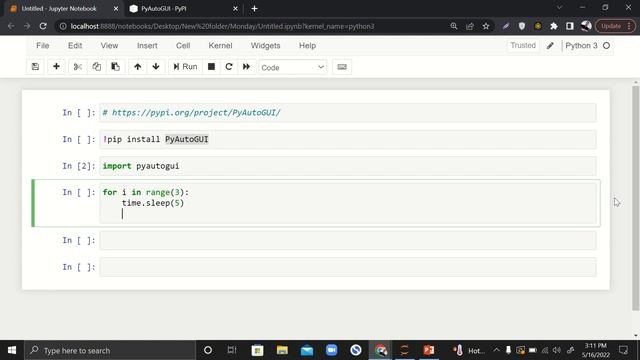Open Mail app from the taskbar
The width and height of the screenshot is (640, 360).
click(307, 350)
